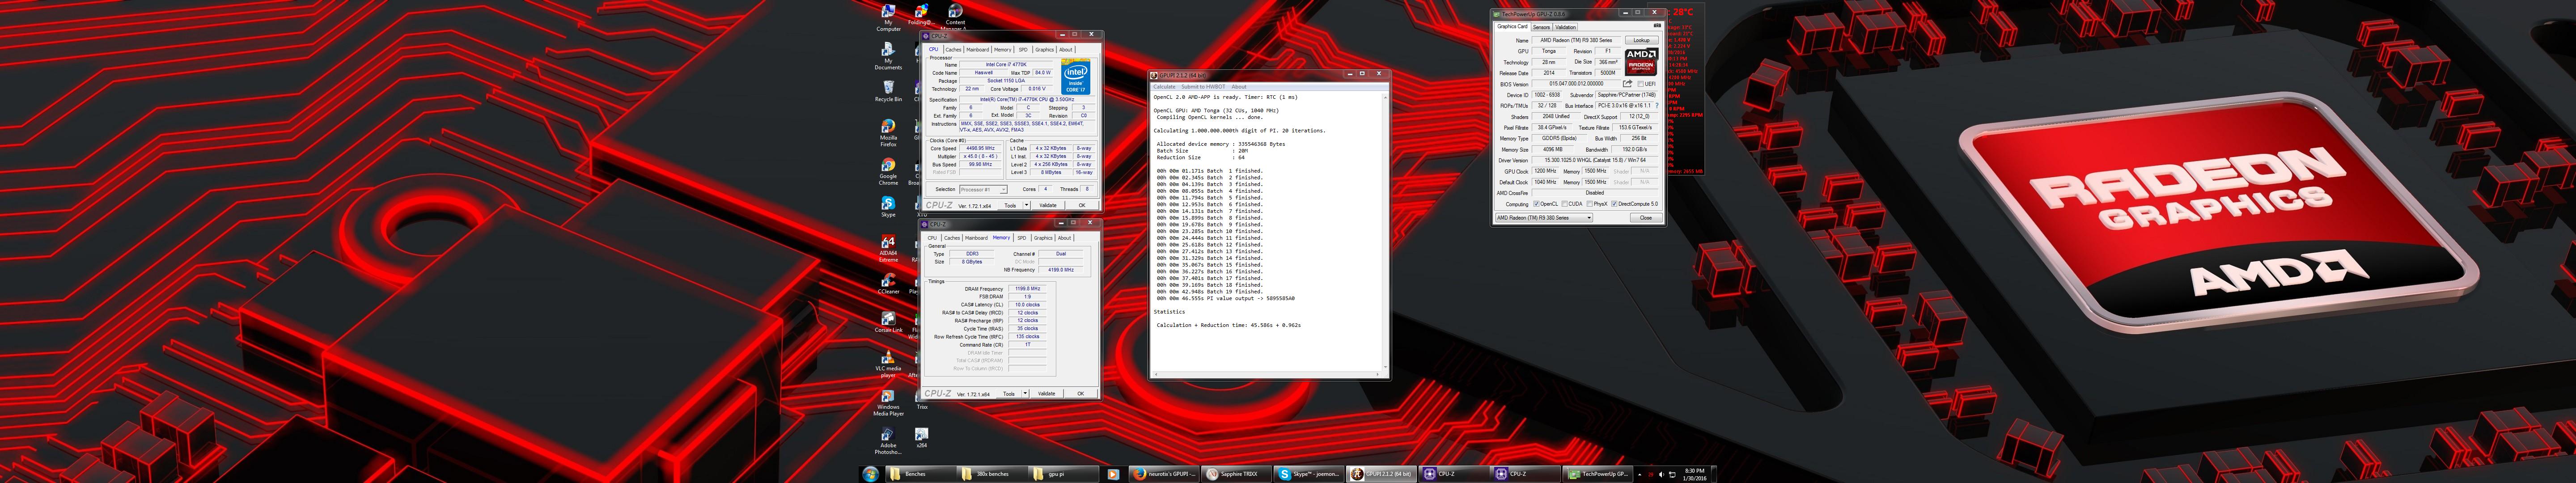Switch to Firefox neurotix's GPUPI taskbar item
Screen dimensions: 2576x483
coord(1164,474)
